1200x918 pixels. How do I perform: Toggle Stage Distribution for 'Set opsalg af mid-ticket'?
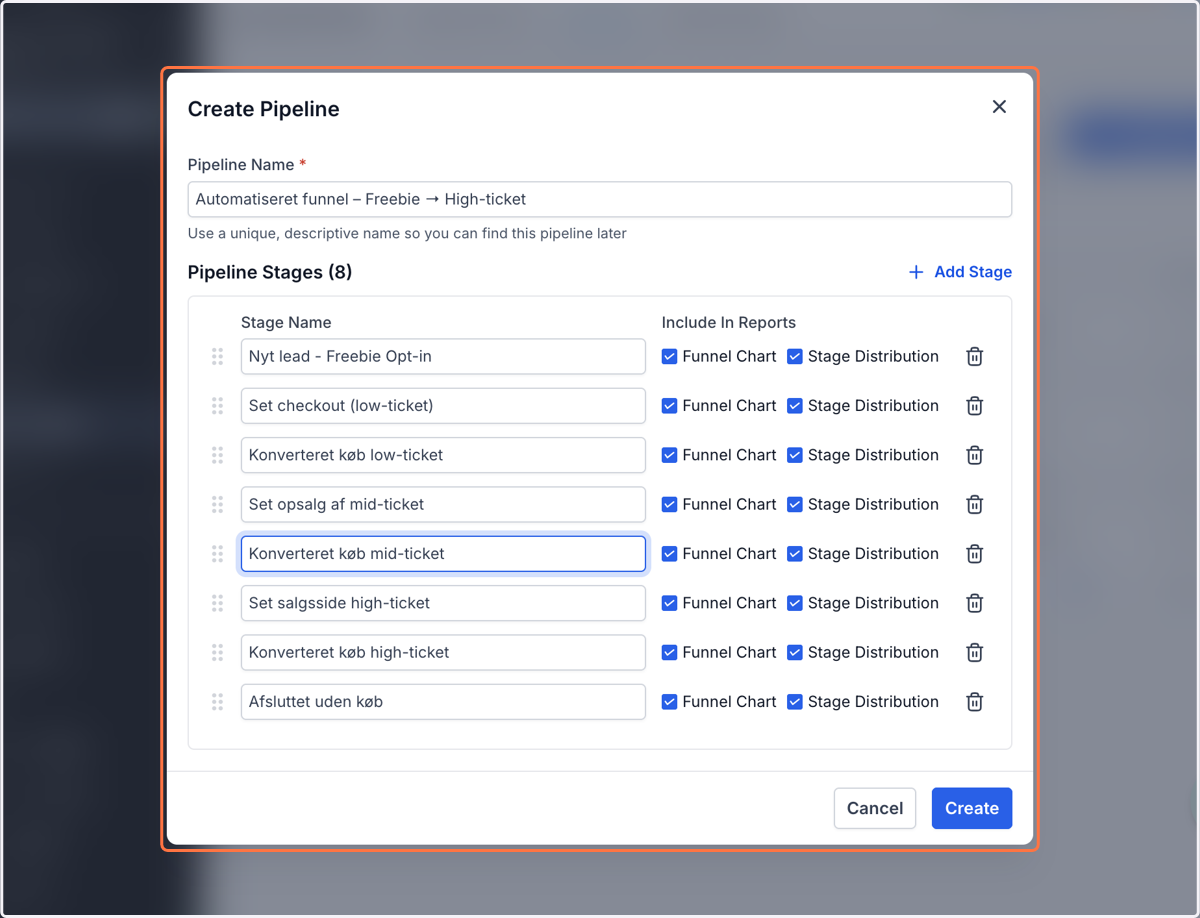pos(795,505)
